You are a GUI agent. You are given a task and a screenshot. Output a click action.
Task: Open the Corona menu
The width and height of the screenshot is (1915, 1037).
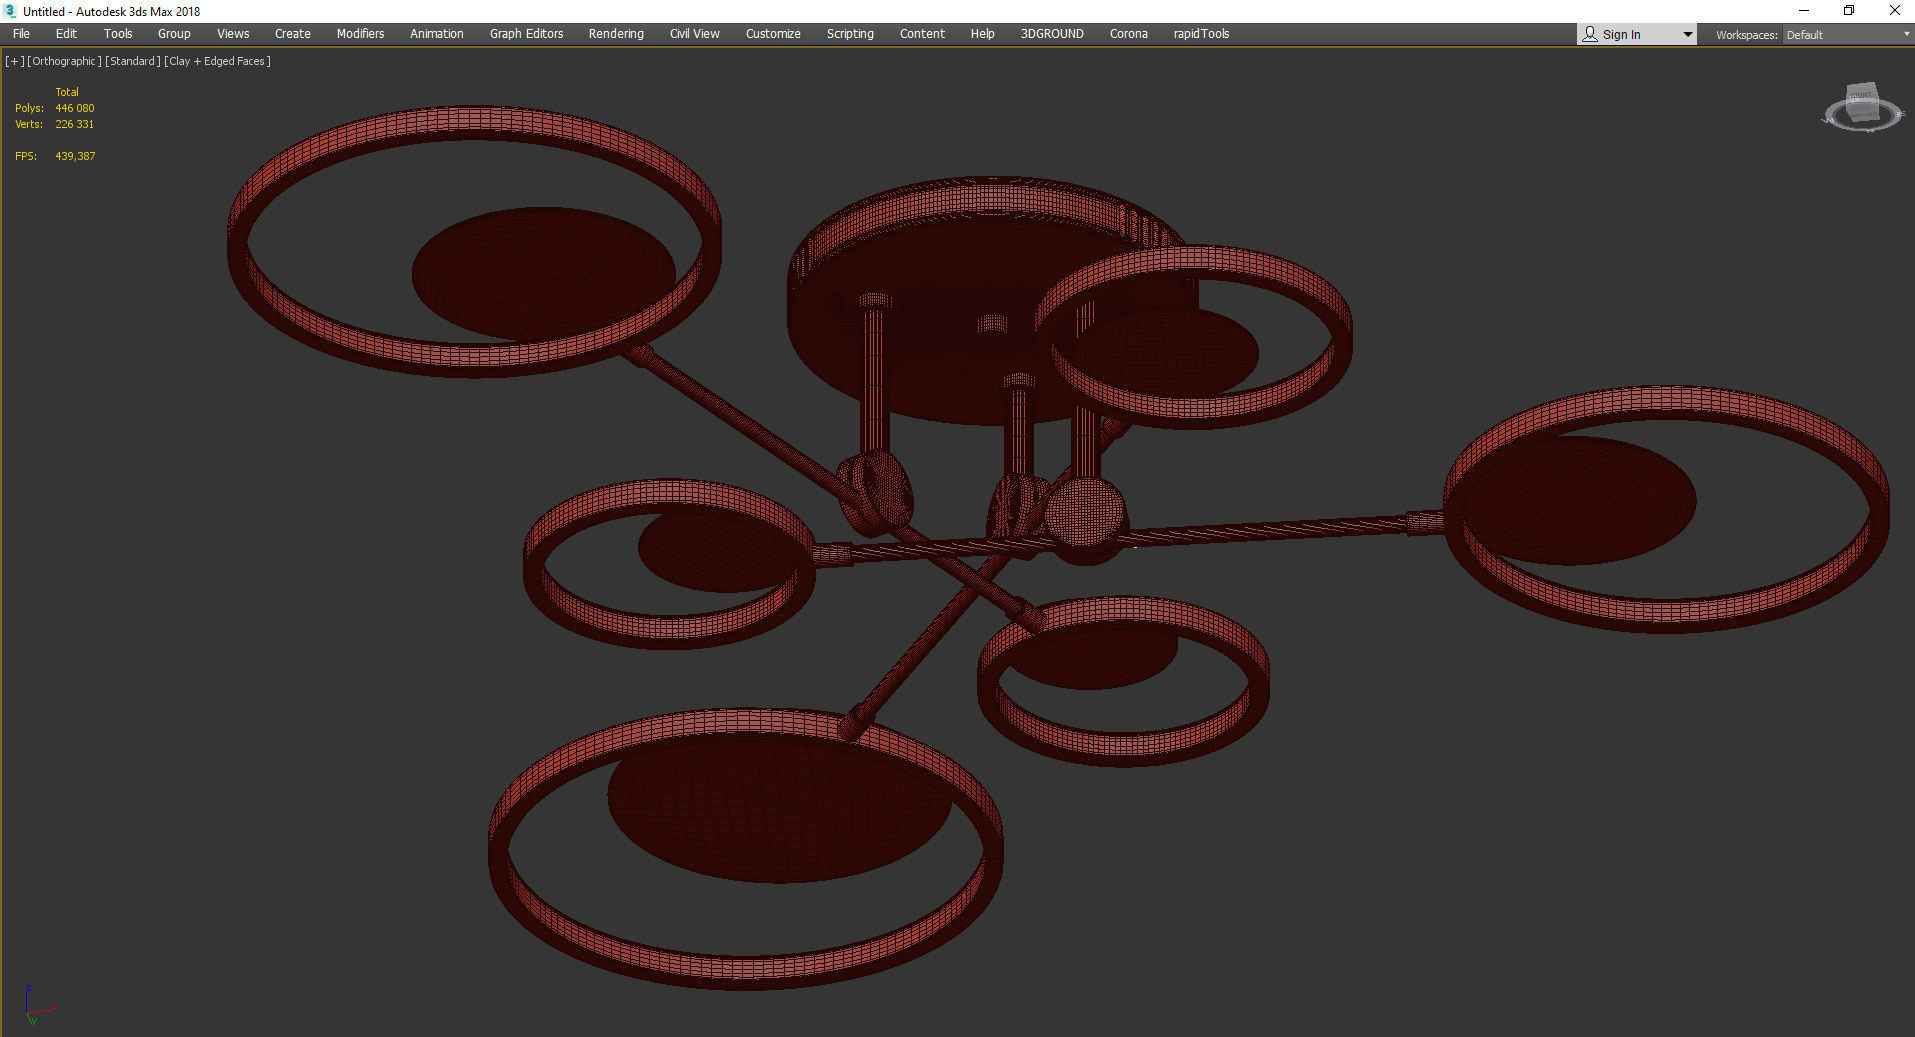coord(1128,33)
